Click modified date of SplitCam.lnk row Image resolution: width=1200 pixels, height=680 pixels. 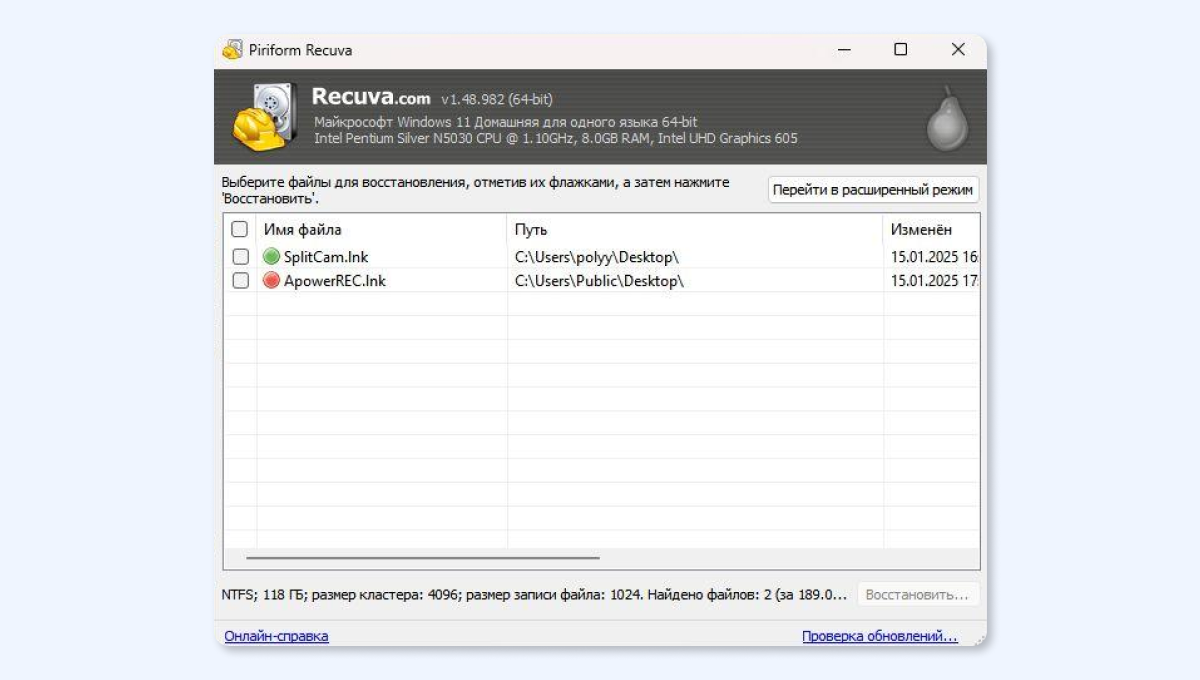934,257
